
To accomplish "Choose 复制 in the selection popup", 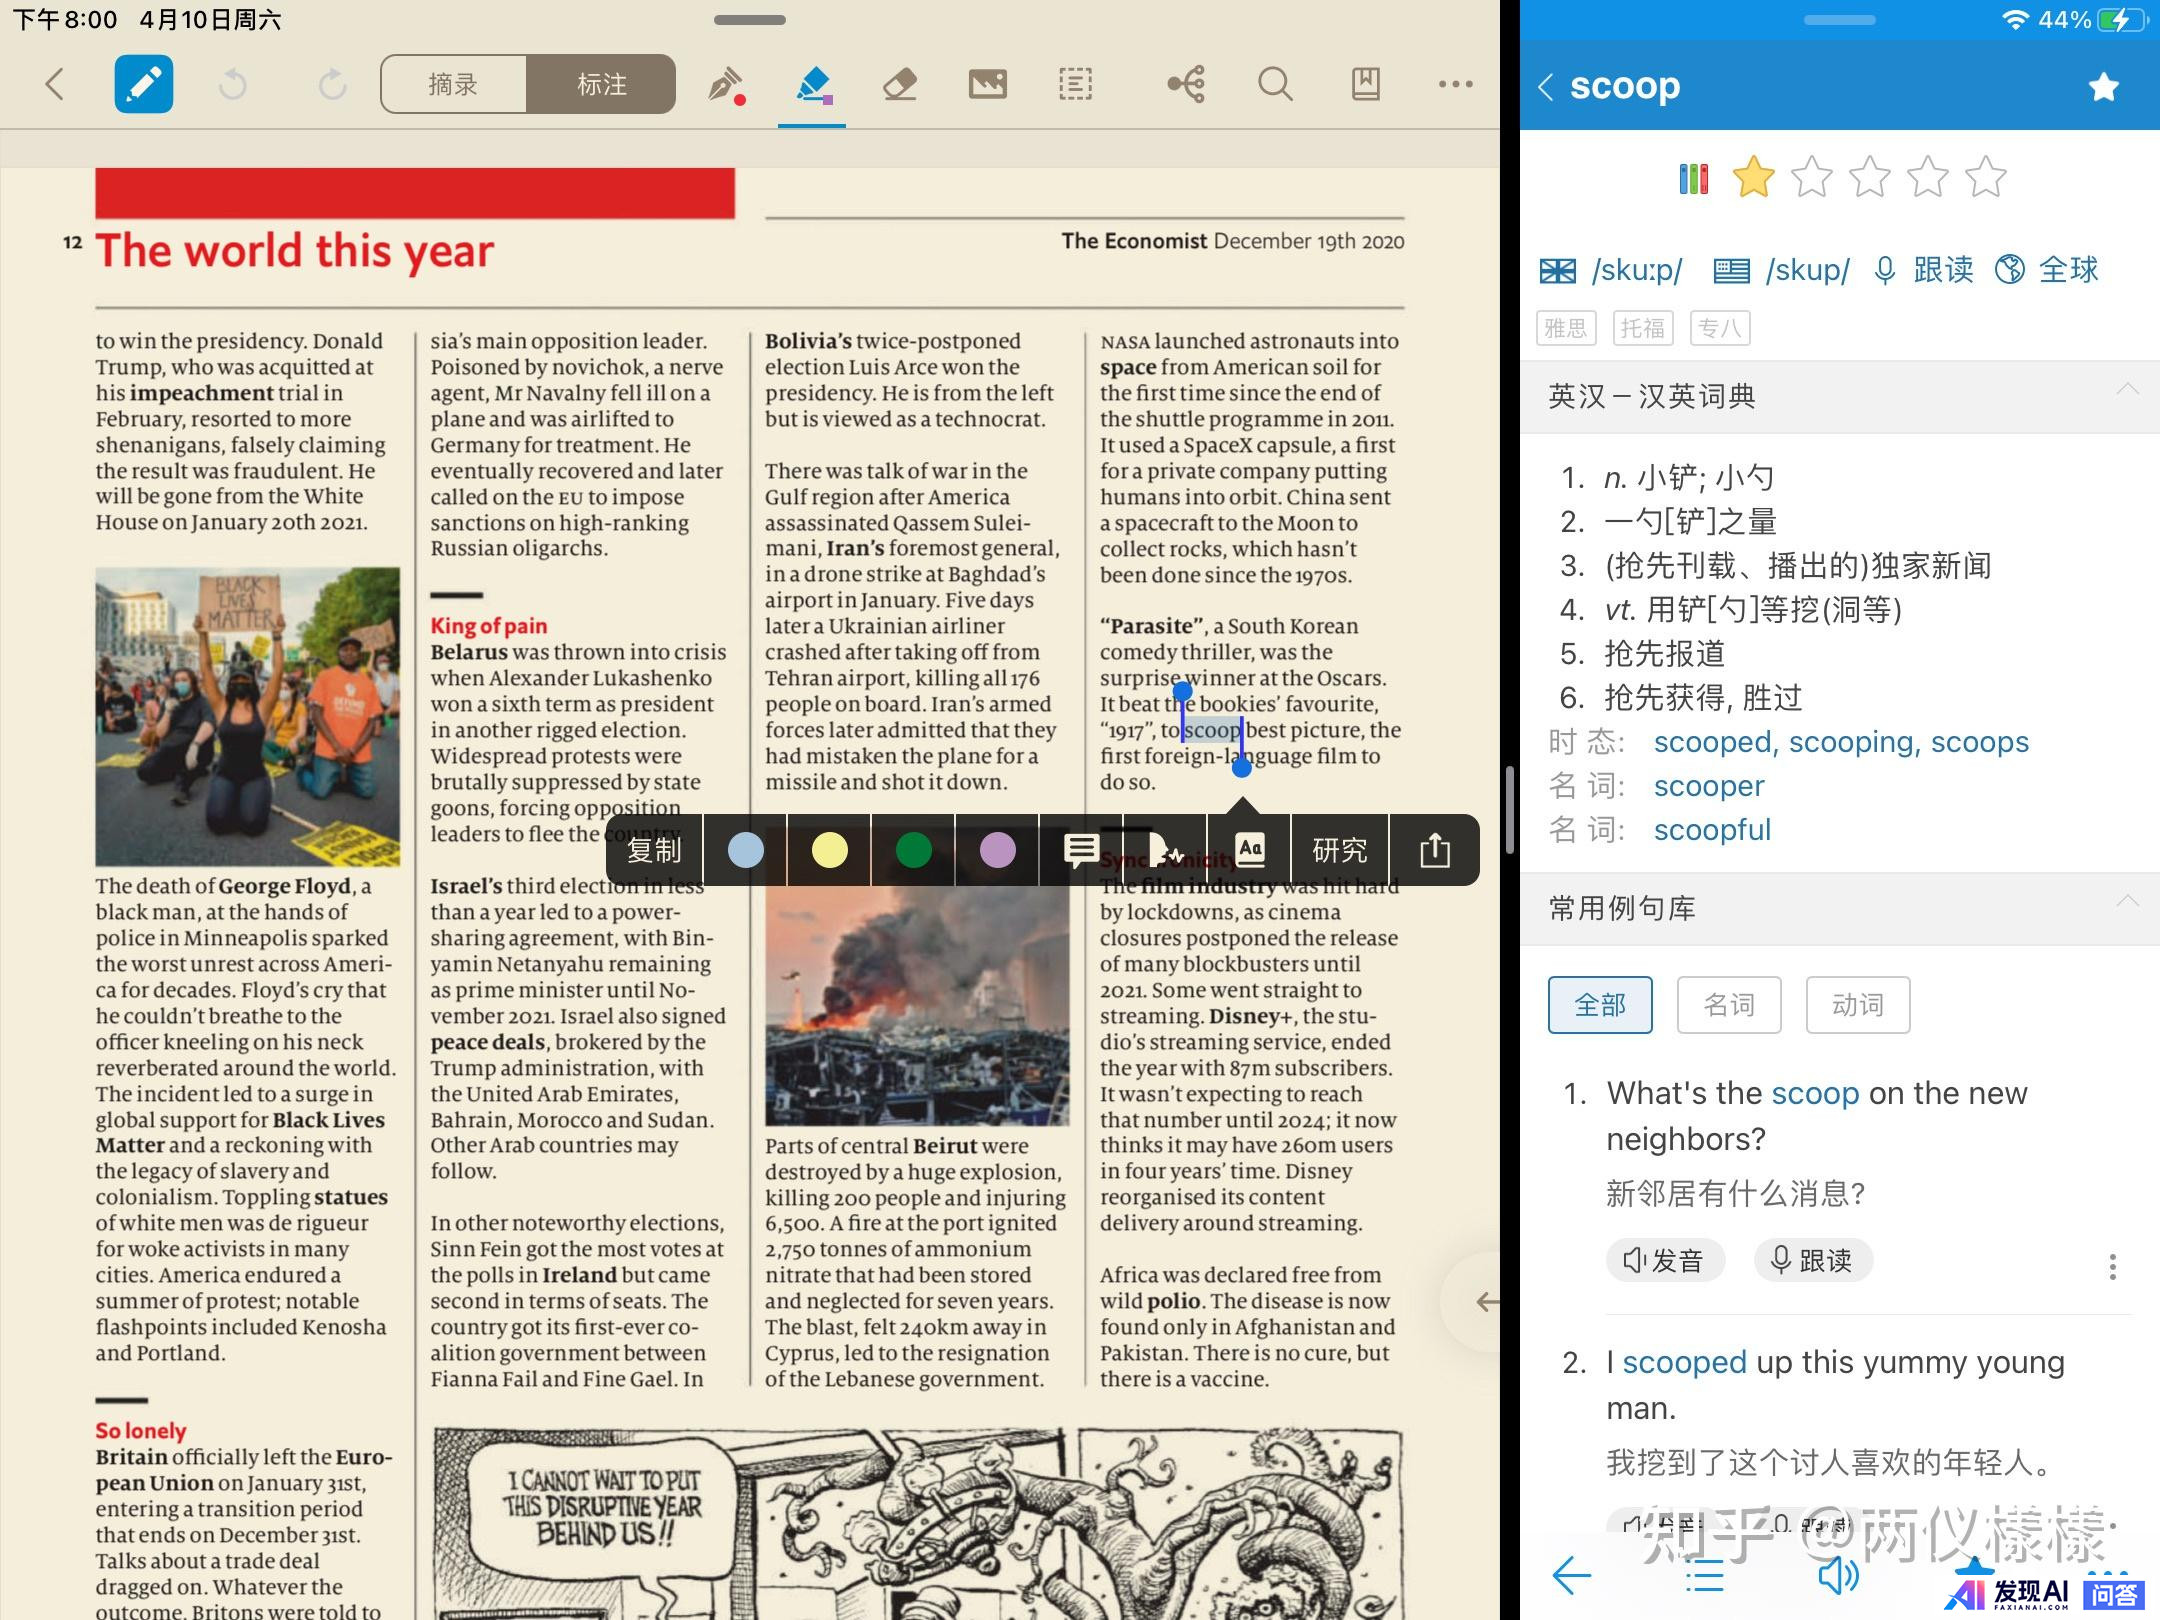I will coord(654,850).
